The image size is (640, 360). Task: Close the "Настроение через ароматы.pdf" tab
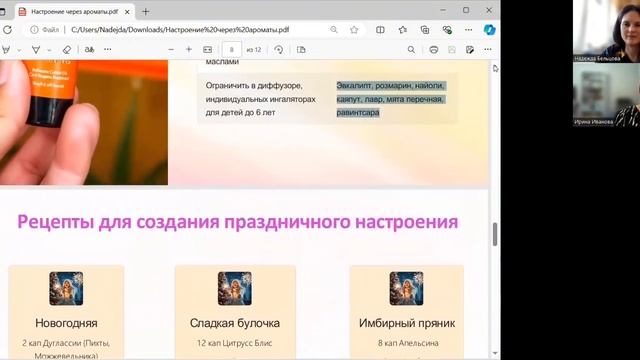(x=127, y=12)
